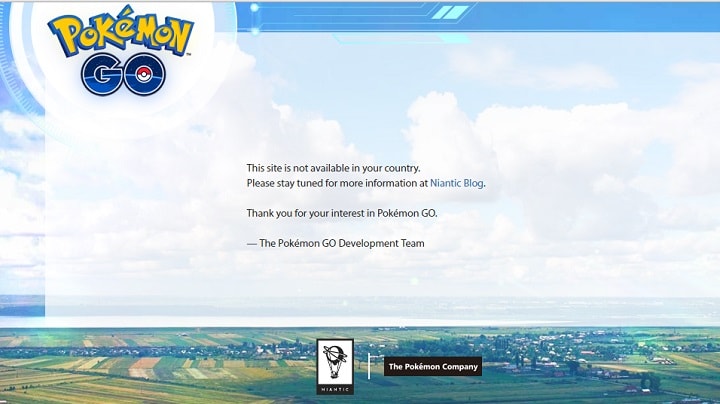Click the 'Please stay tuned' text
This screenshot has width=720, height=404.
[x=336, y=184]
